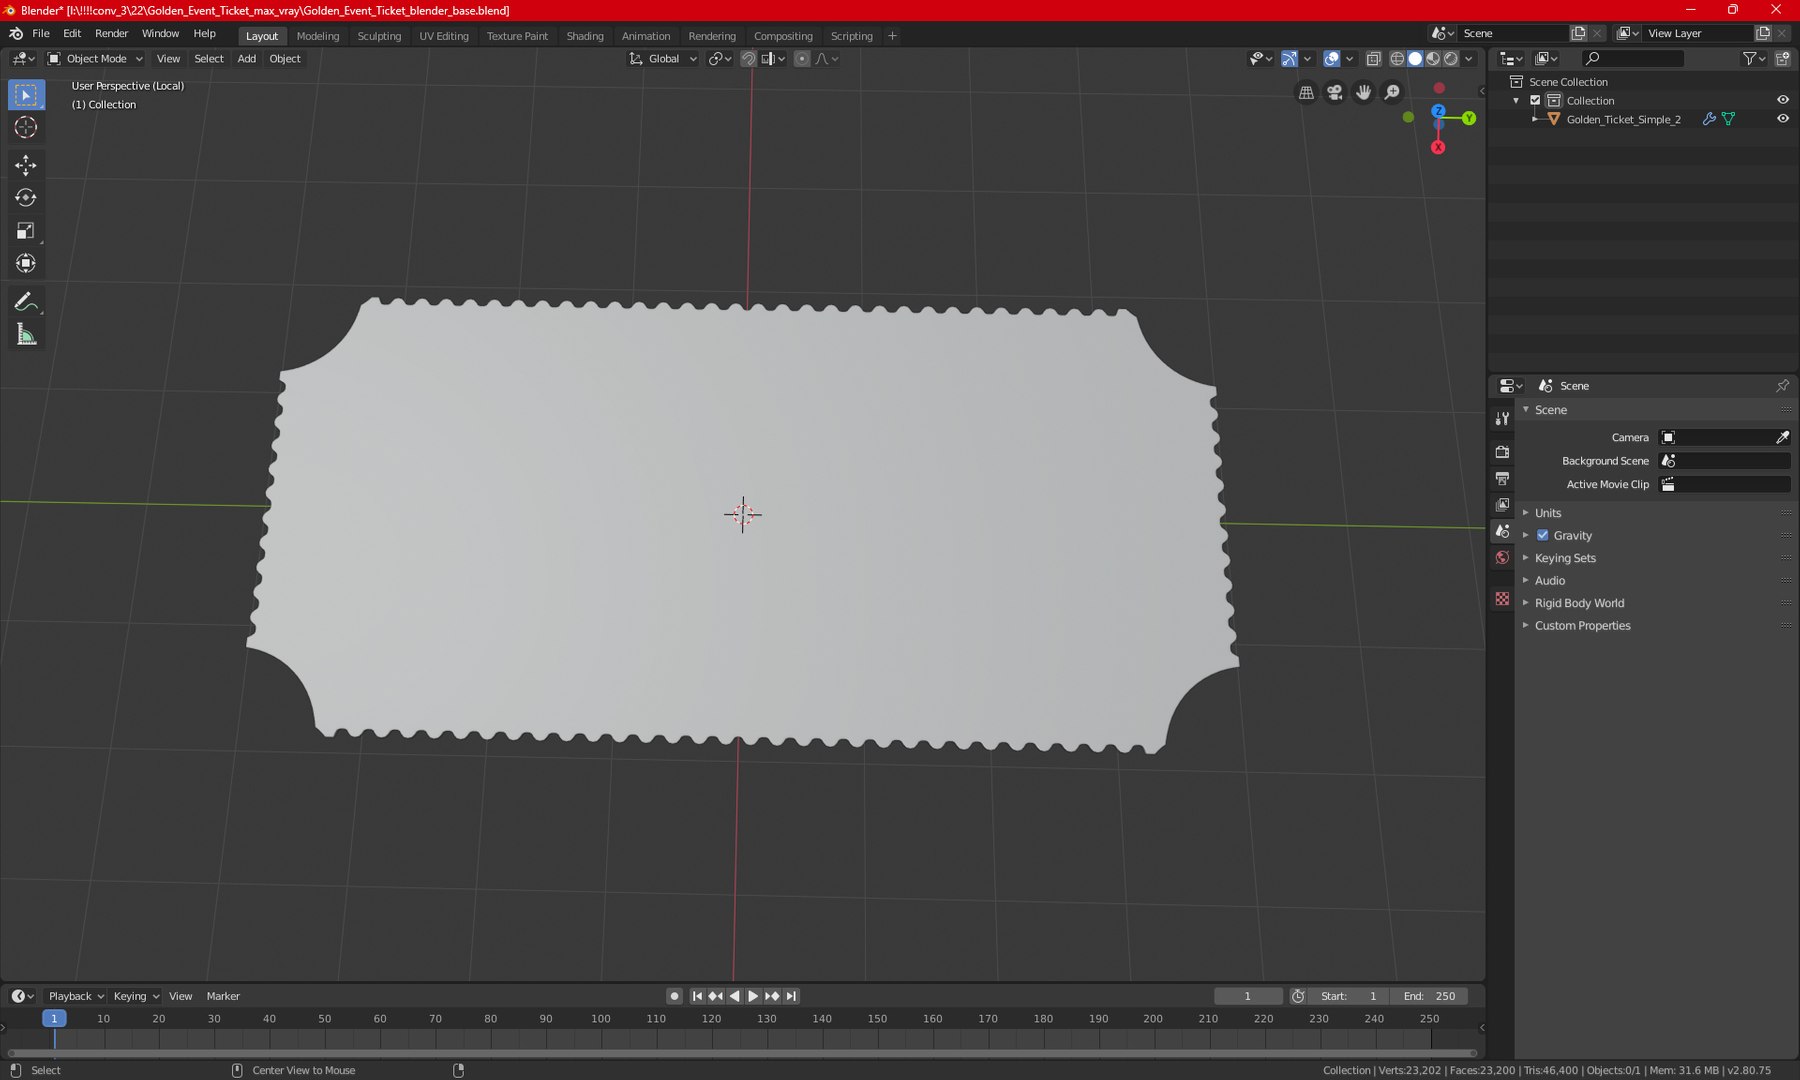Pick the Measure tool

tap(26, 335)
